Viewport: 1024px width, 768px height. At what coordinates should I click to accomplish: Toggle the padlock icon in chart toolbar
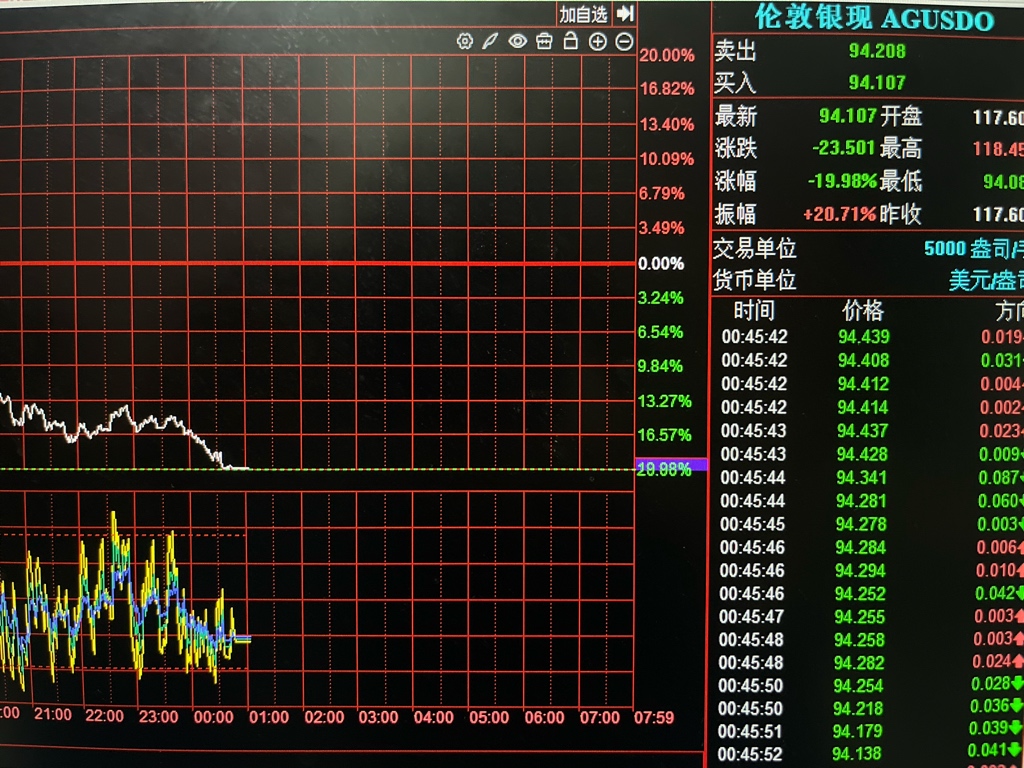(571, 40)
